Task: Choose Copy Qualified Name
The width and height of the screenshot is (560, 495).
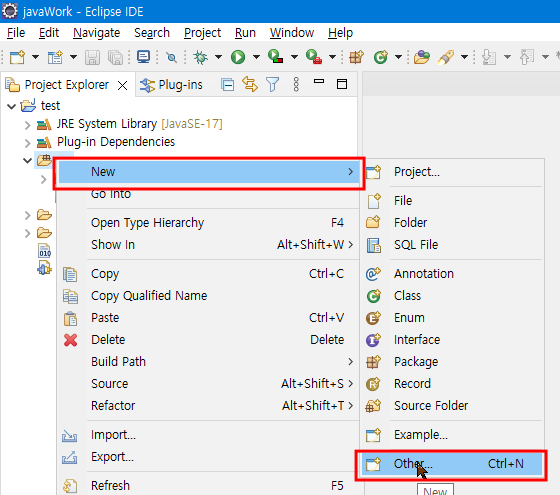Action: point(209,296)
